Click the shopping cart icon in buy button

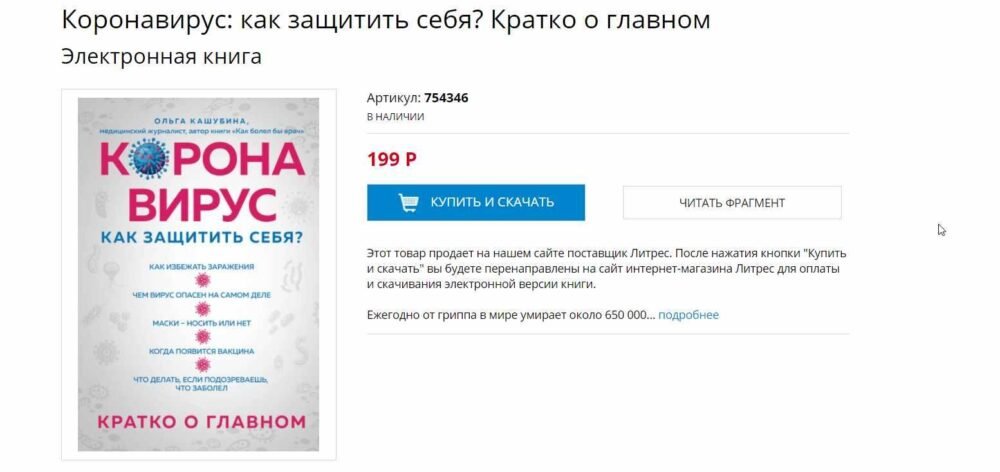pyautogui.click(x=408, y=203)
